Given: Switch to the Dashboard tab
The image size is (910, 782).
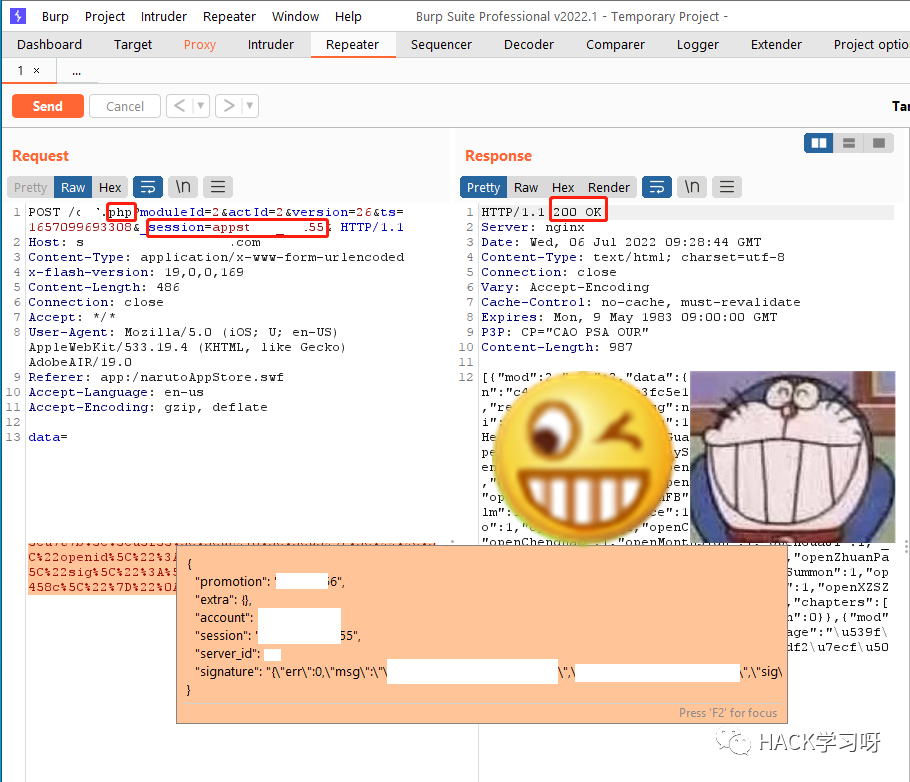Looking at the screenshot, I should click(49, 45).
